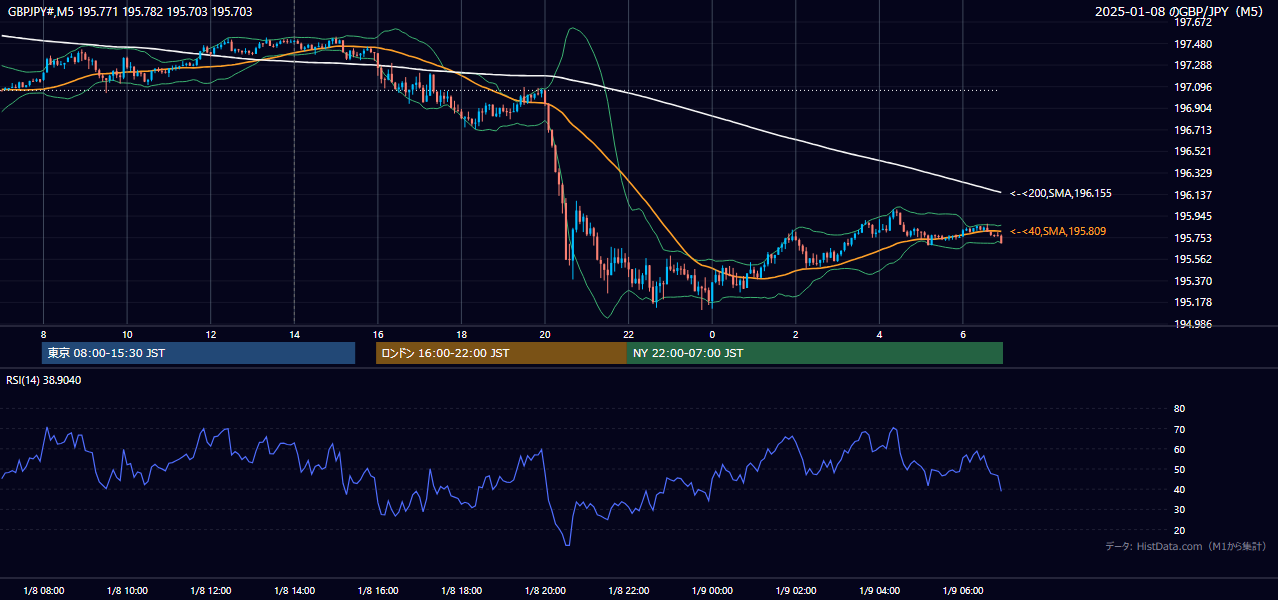Select the NY 22:00-07:00 JST session bar
Viewport: 1278px width, 600px height.
(815, 353)
